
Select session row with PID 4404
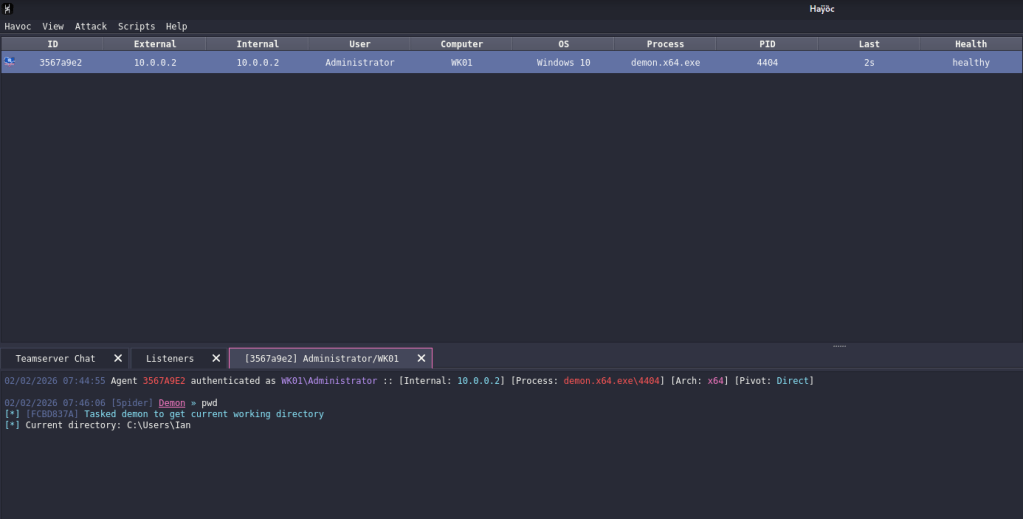[767, 62]
